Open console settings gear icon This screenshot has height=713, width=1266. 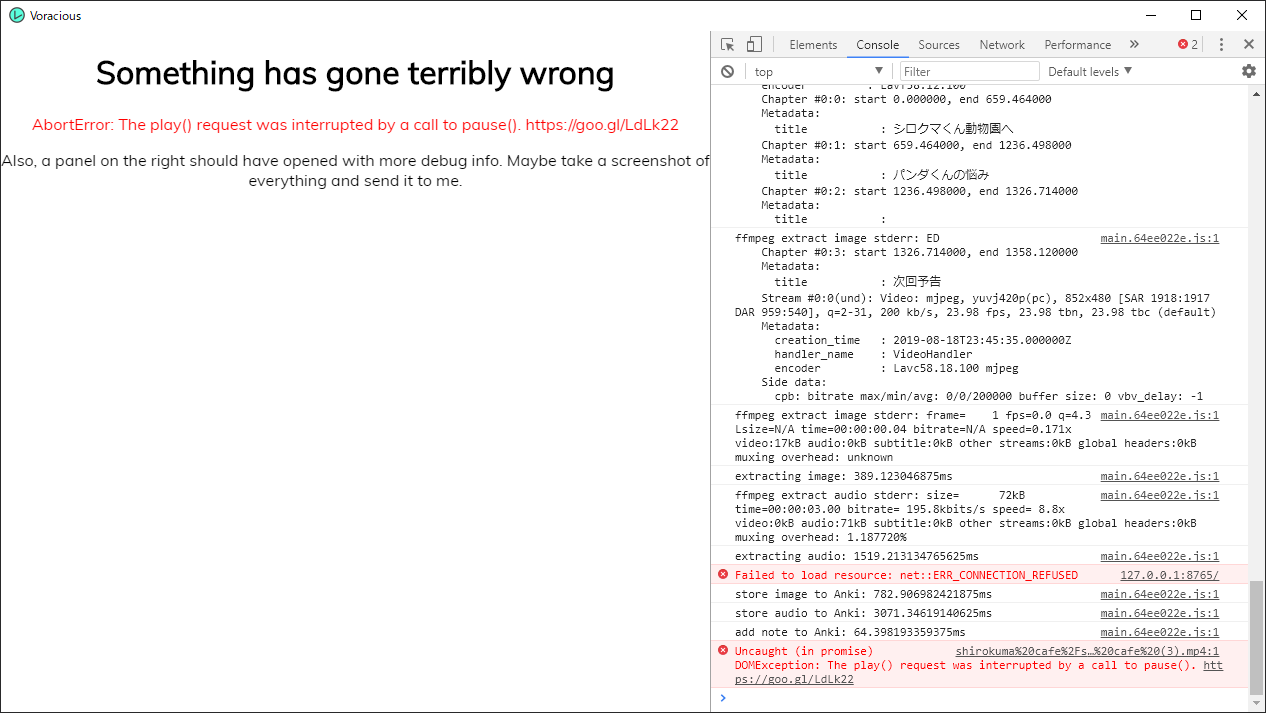click(1248, 71)
